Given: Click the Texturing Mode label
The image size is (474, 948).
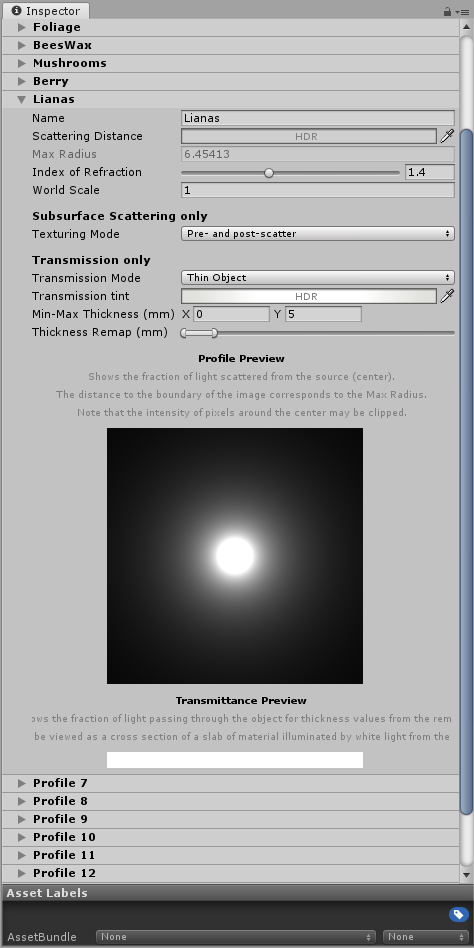Looking at the screenshot, I should click(76, 234).
